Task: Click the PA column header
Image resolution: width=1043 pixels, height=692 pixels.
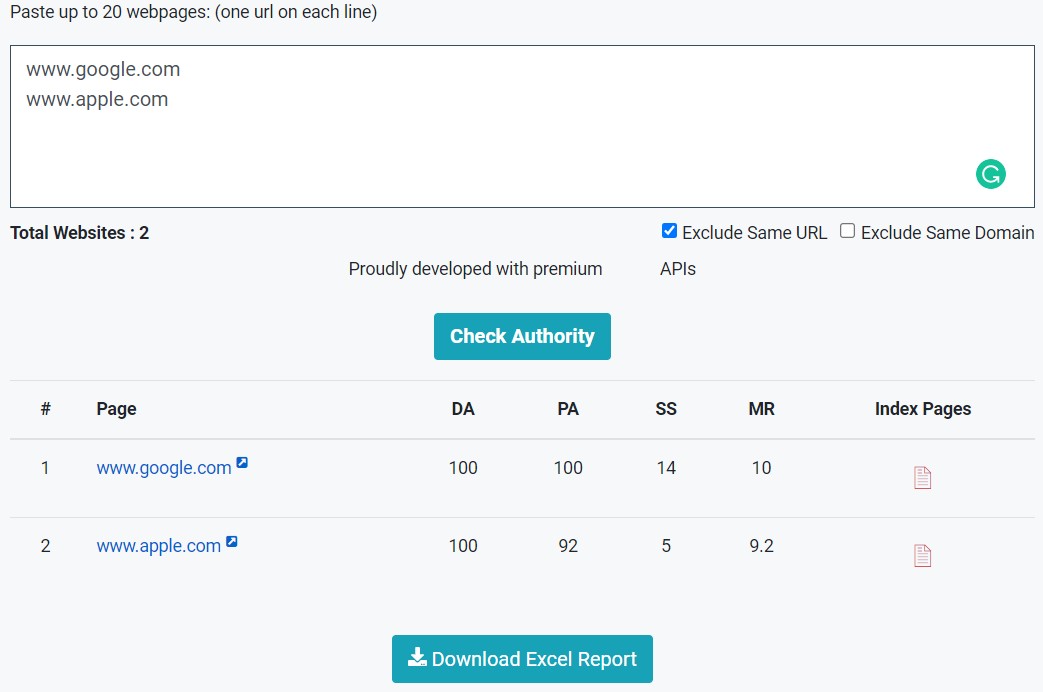Action: pos(568,409)
